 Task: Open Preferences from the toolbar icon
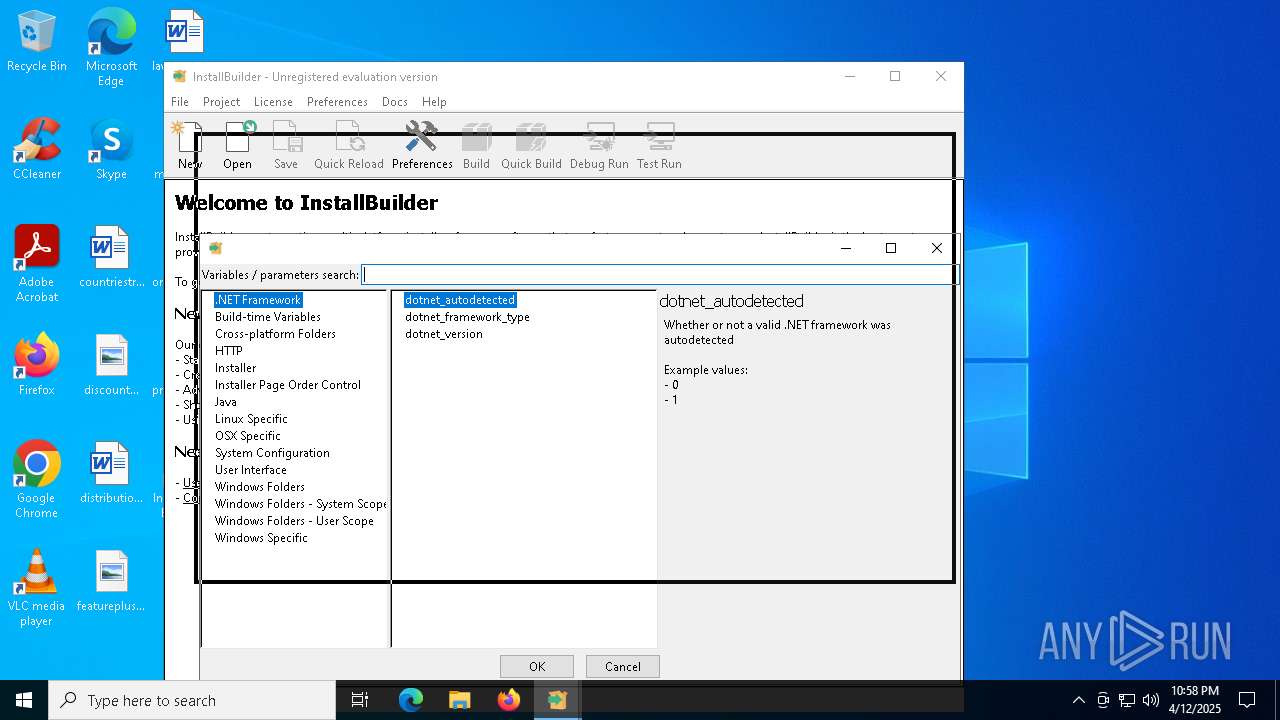point(422,146)
